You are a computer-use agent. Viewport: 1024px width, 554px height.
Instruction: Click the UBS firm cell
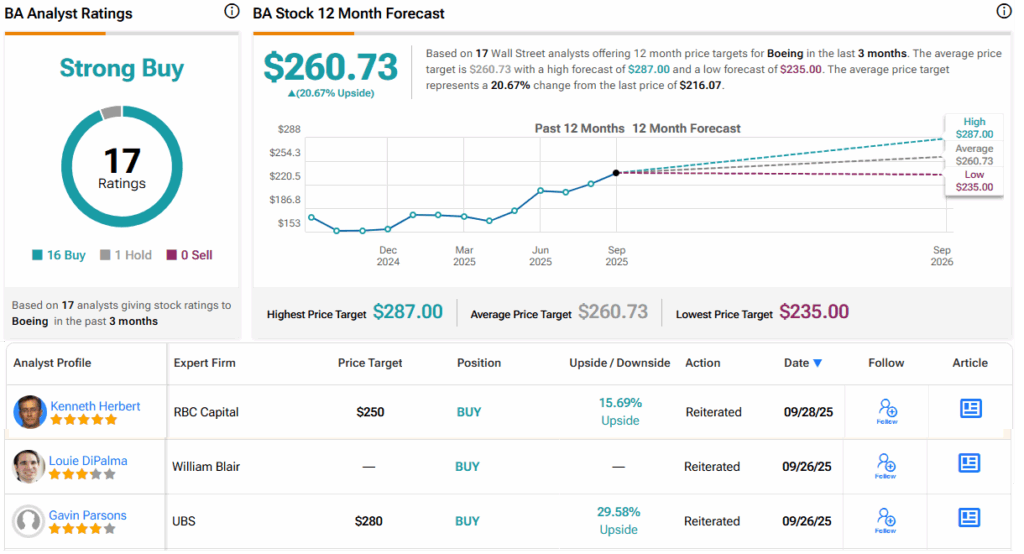184,521
